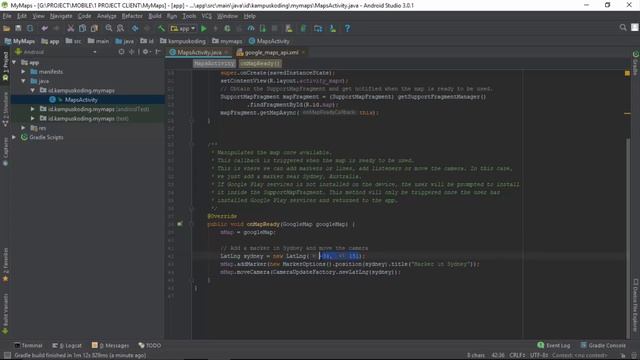Expand id.kampuskoding.mymaps (test) package
Image resolution: width=640 pixels, height=360 pixels.
33,118
